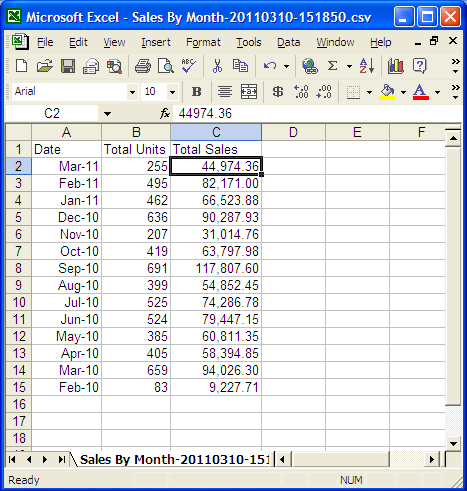Click the Insert Function fx button
Screen dimensions: 467x491
(165, 113)
